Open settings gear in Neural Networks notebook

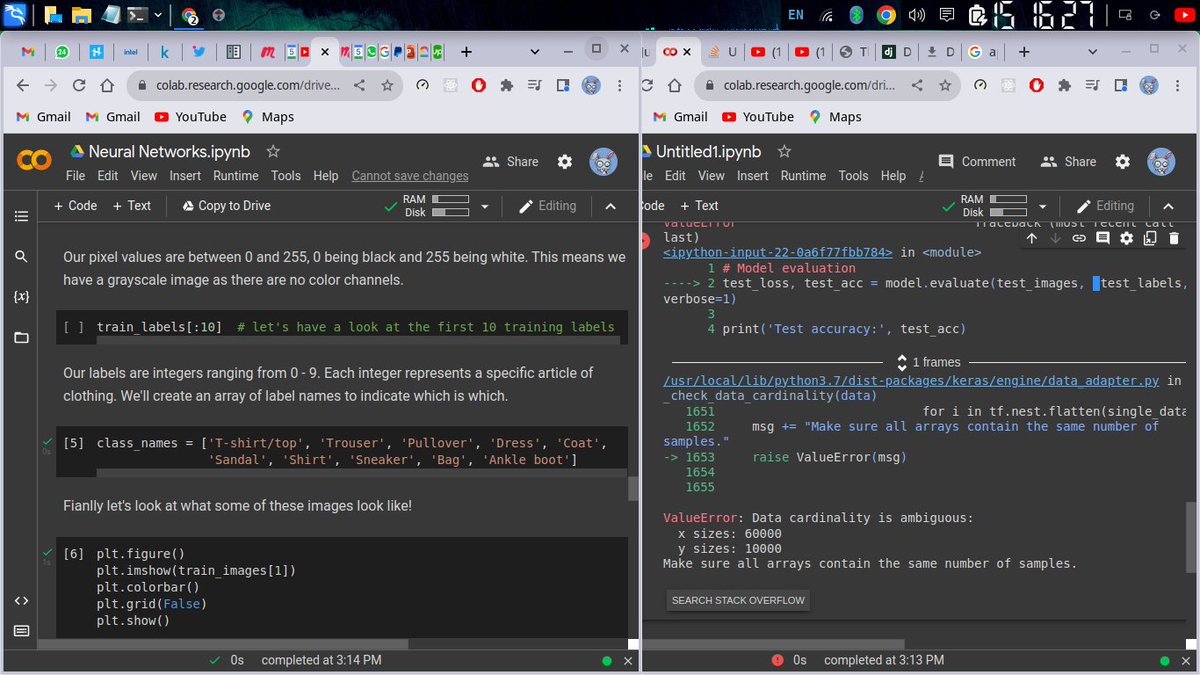[x=565, y=161]
